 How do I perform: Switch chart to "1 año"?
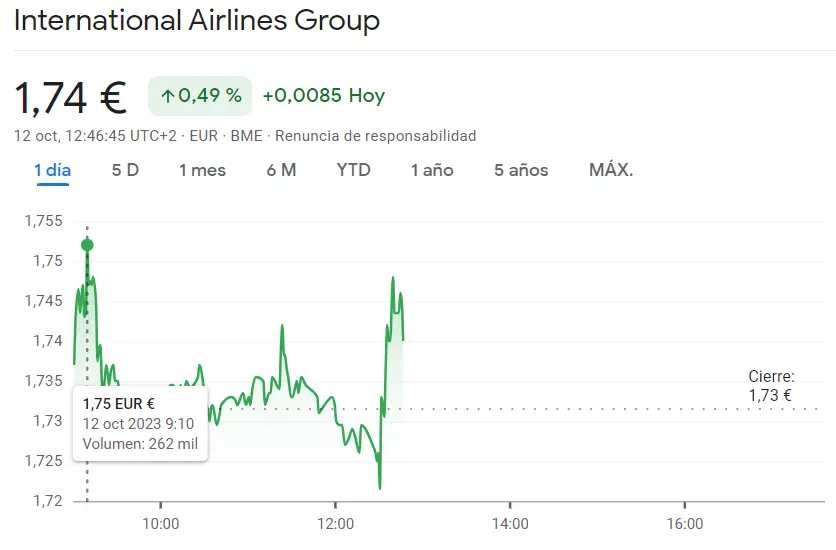pos(432,170)
